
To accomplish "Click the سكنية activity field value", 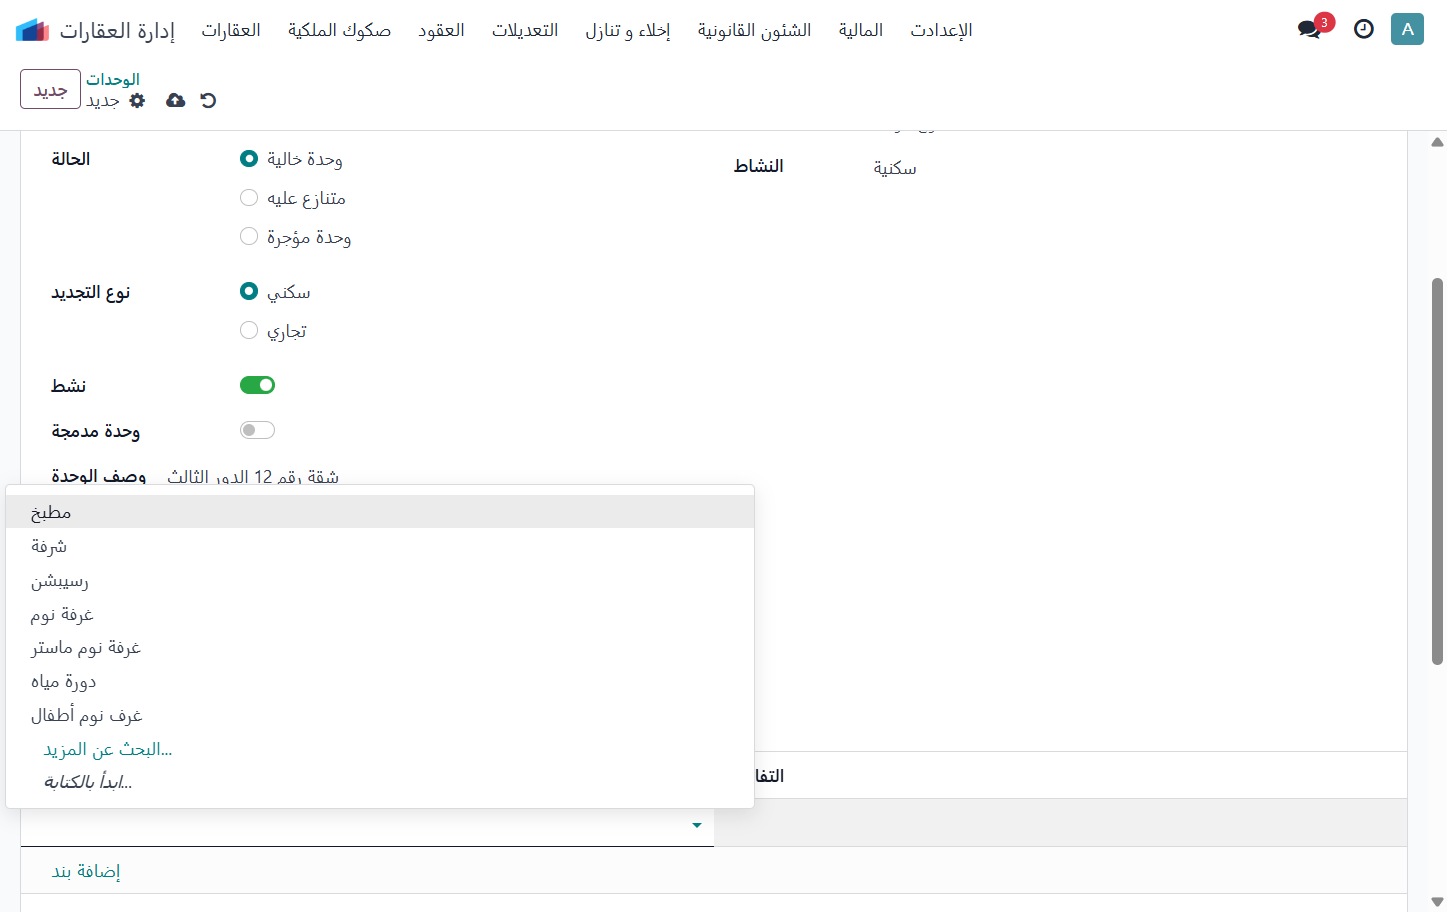I will point(895,168).
